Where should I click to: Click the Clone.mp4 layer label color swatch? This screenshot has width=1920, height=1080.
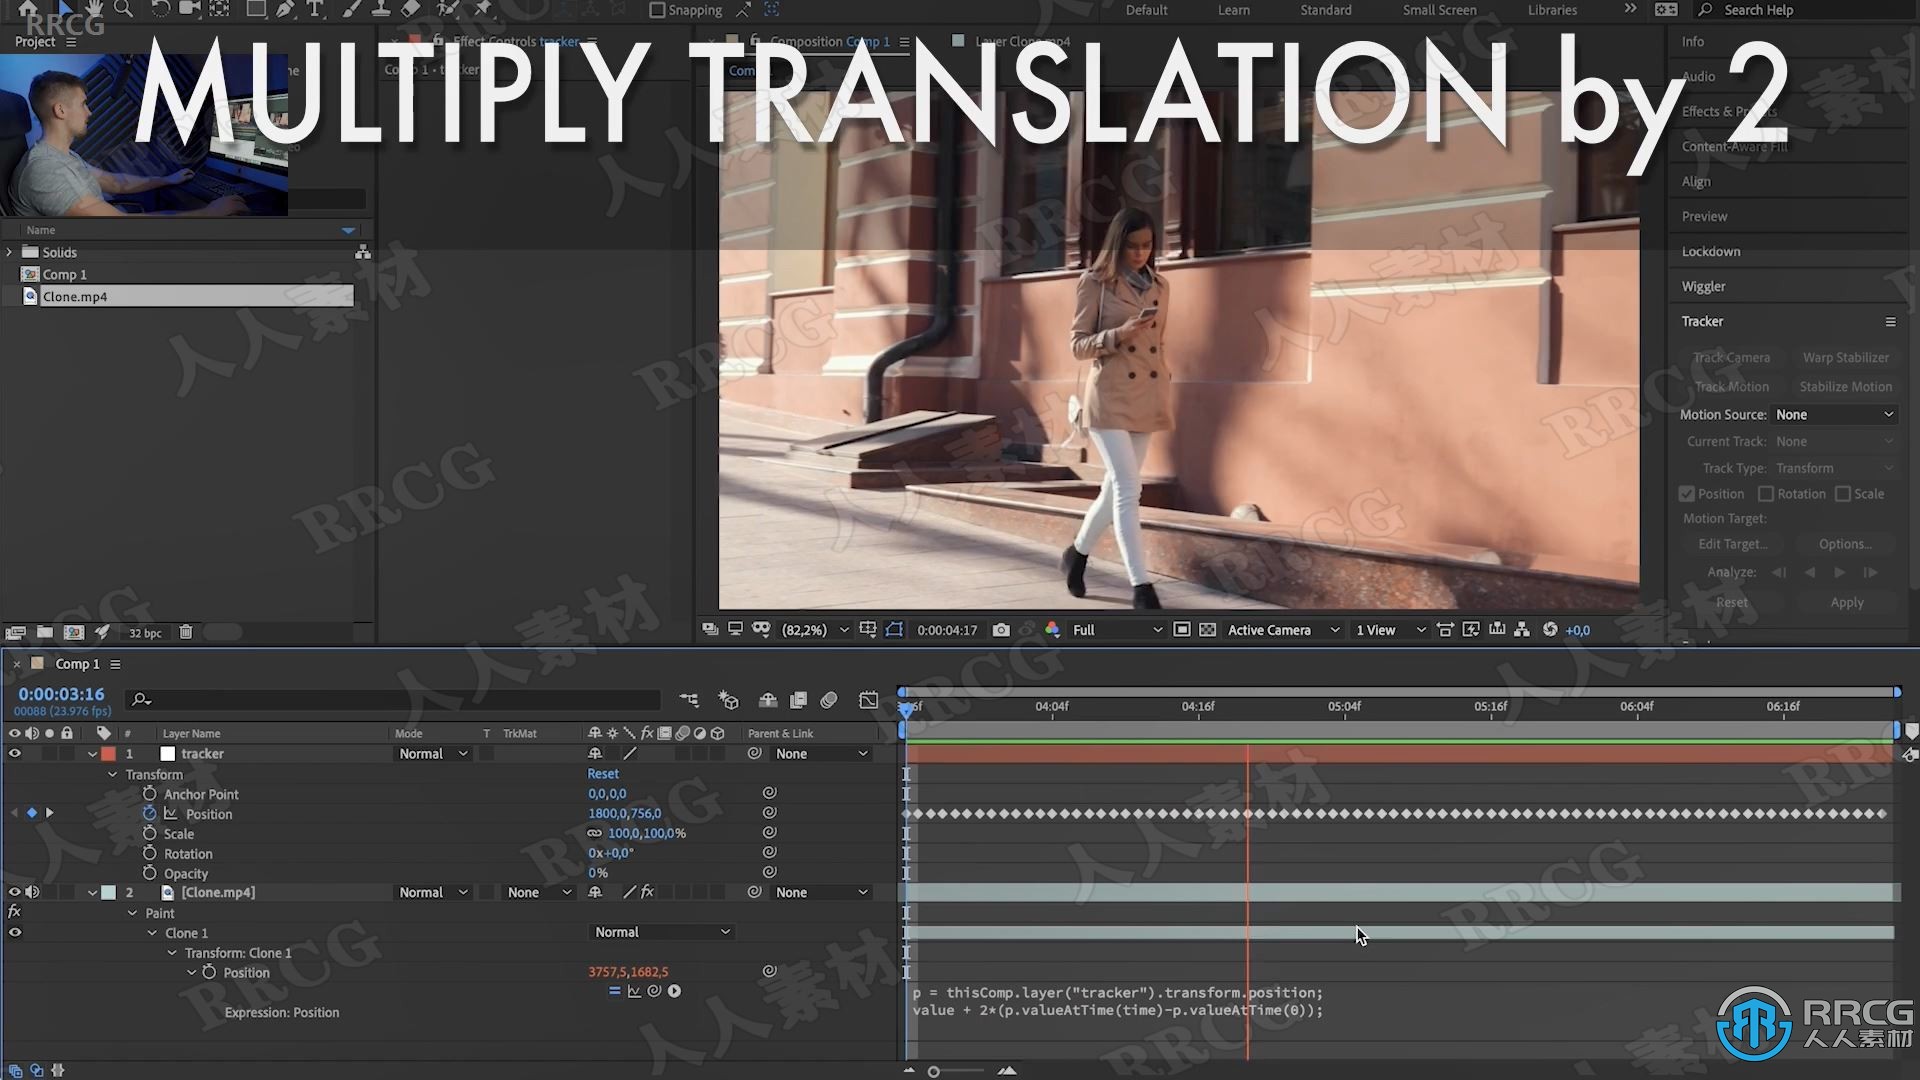108,892
